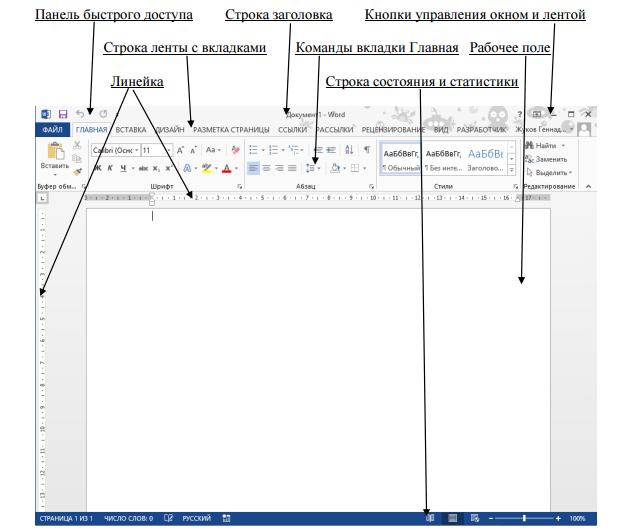The height and width of the screenshot is (530, 637).
Task: Open borders dropdown
Action: (364, 168)
